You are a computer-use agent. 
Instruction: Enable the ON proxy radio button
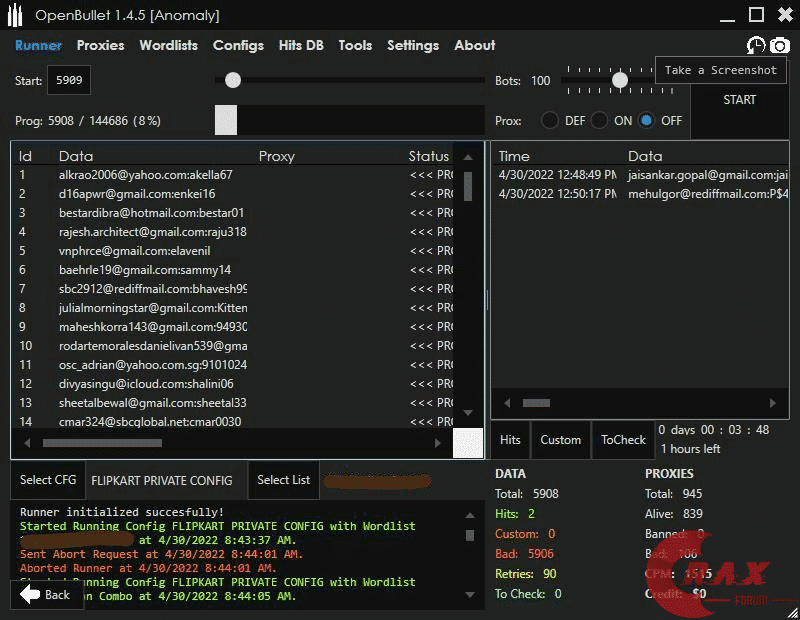click(x=599, y=120)
